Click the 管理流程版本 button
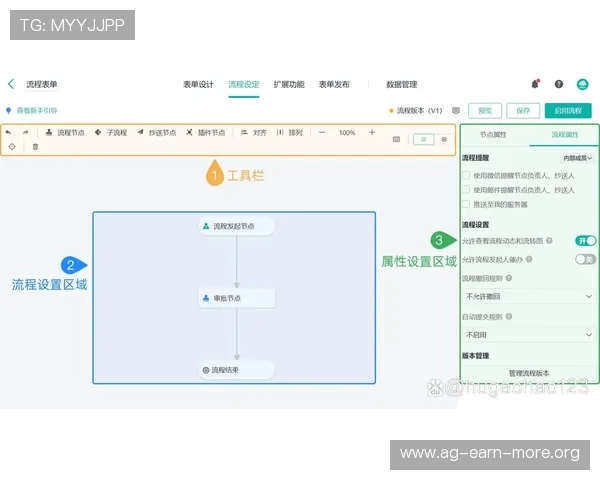Screen dimensions: 600x480 click(529, 373)
